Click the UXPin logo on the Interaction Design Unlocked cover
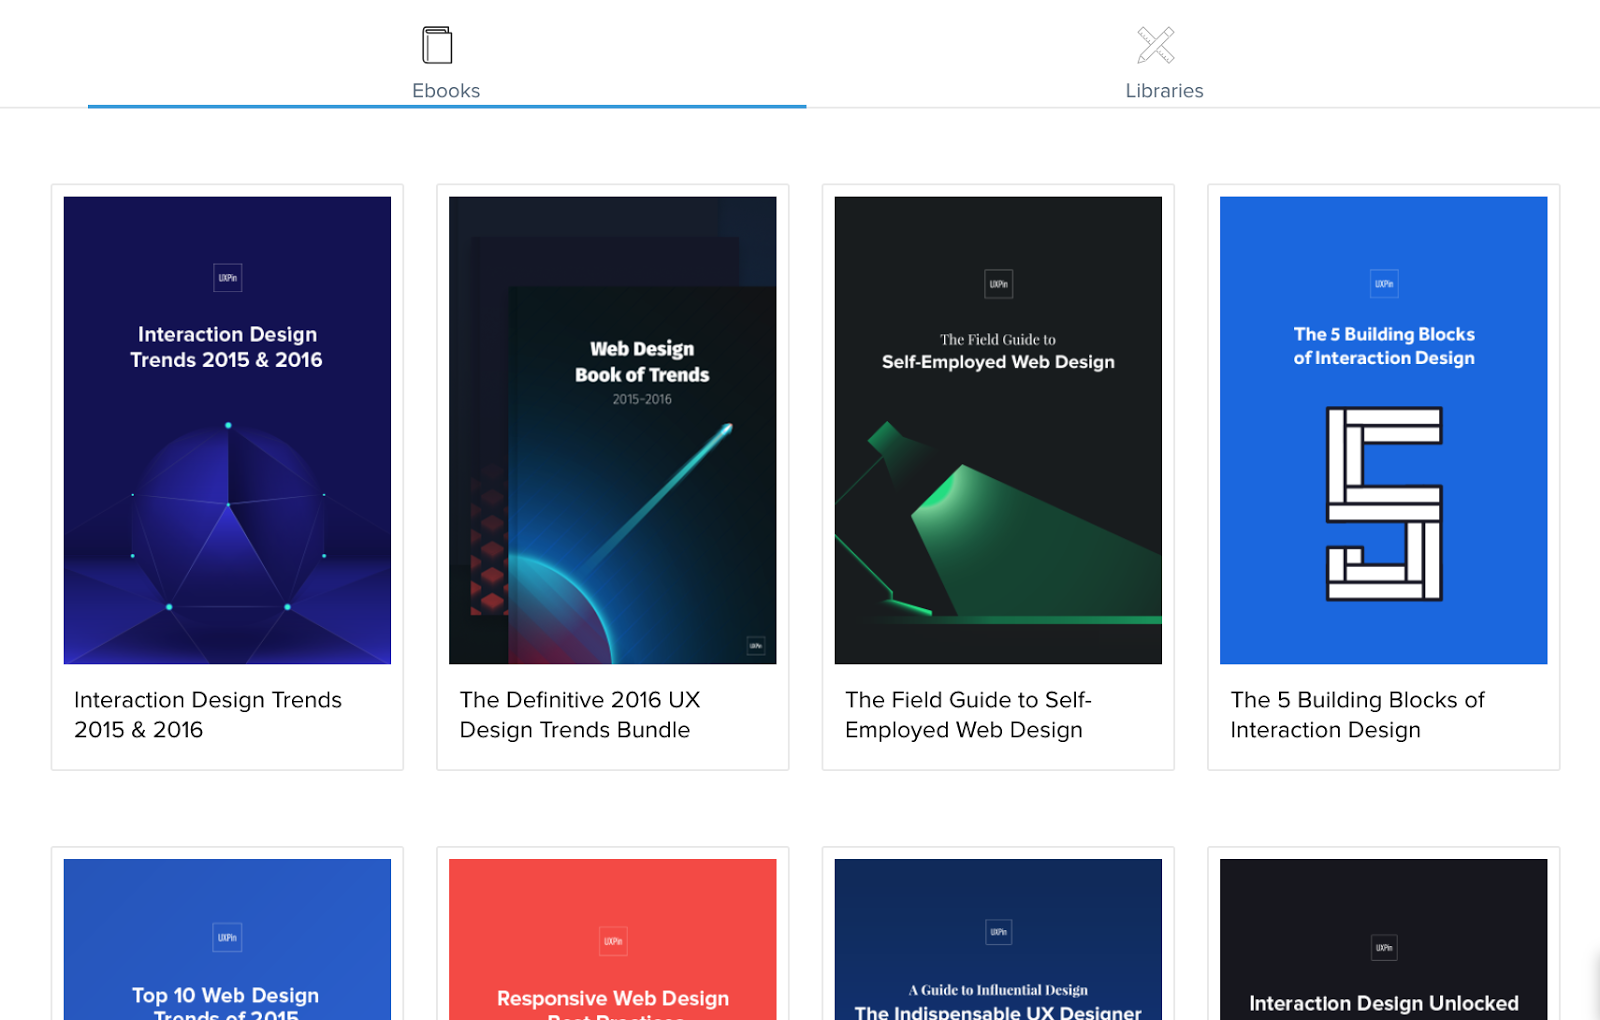This screenshot has height=1020, width=1600. [x=1383, y=947]
